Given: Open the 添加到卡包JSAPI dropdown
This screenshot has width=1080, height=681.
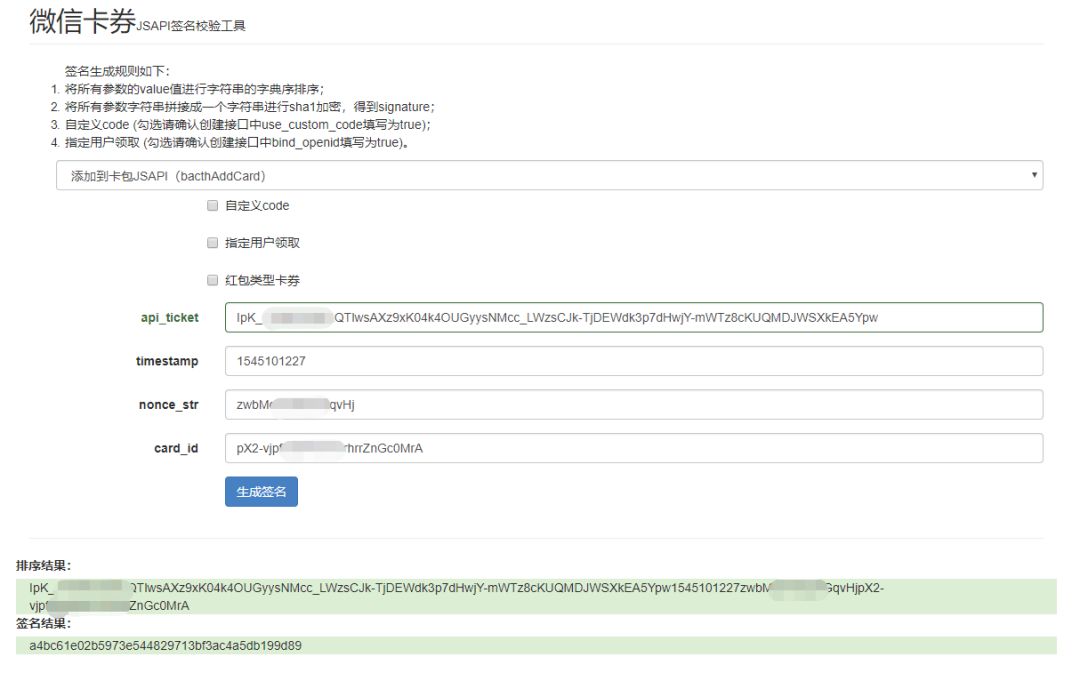Looking at the screenshot, I should (x=549, y=176).
